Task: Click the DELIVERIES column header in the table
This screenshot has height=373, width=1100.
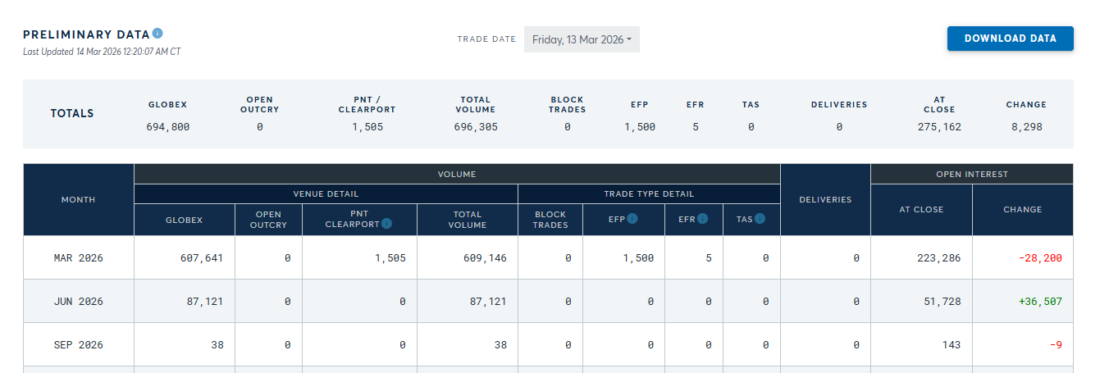Action: 825,200
